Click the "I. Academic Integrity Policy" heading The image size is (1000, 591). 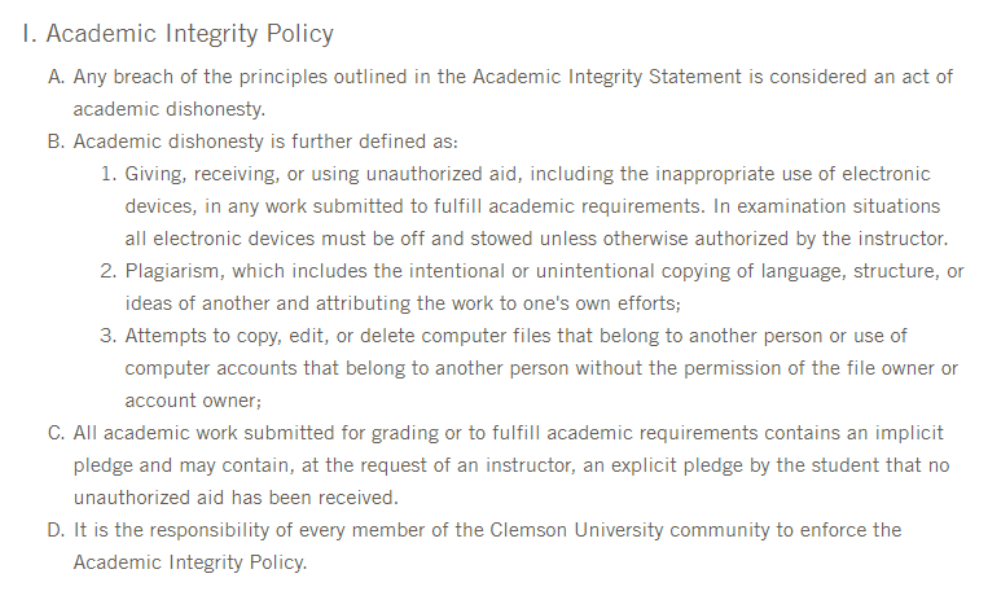pos(176,34)
